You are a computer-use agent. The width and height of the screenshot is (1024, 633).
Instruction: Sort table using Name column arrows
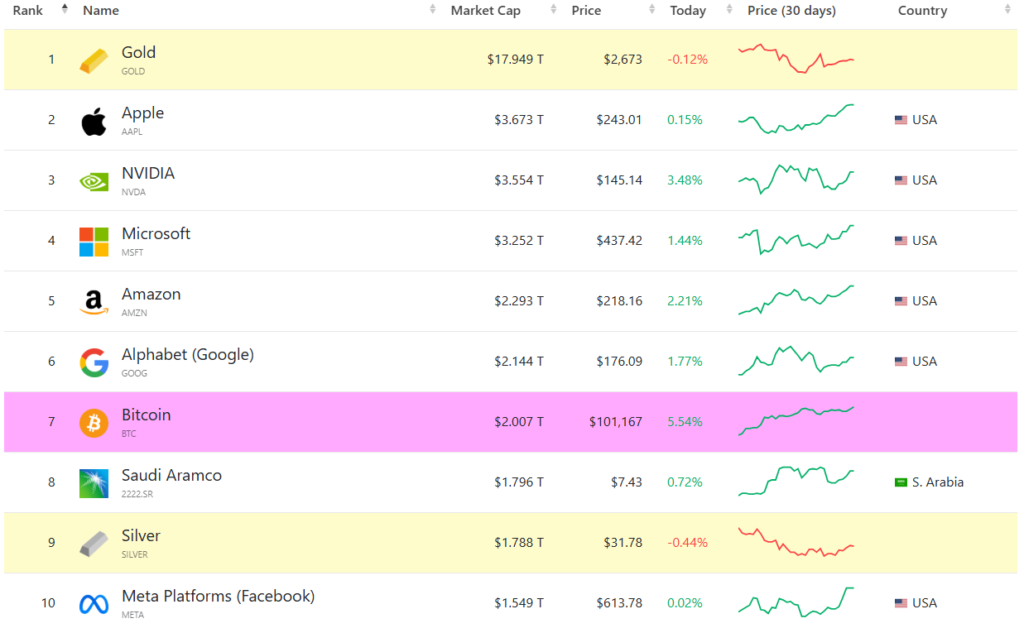(x=432, y=8)
